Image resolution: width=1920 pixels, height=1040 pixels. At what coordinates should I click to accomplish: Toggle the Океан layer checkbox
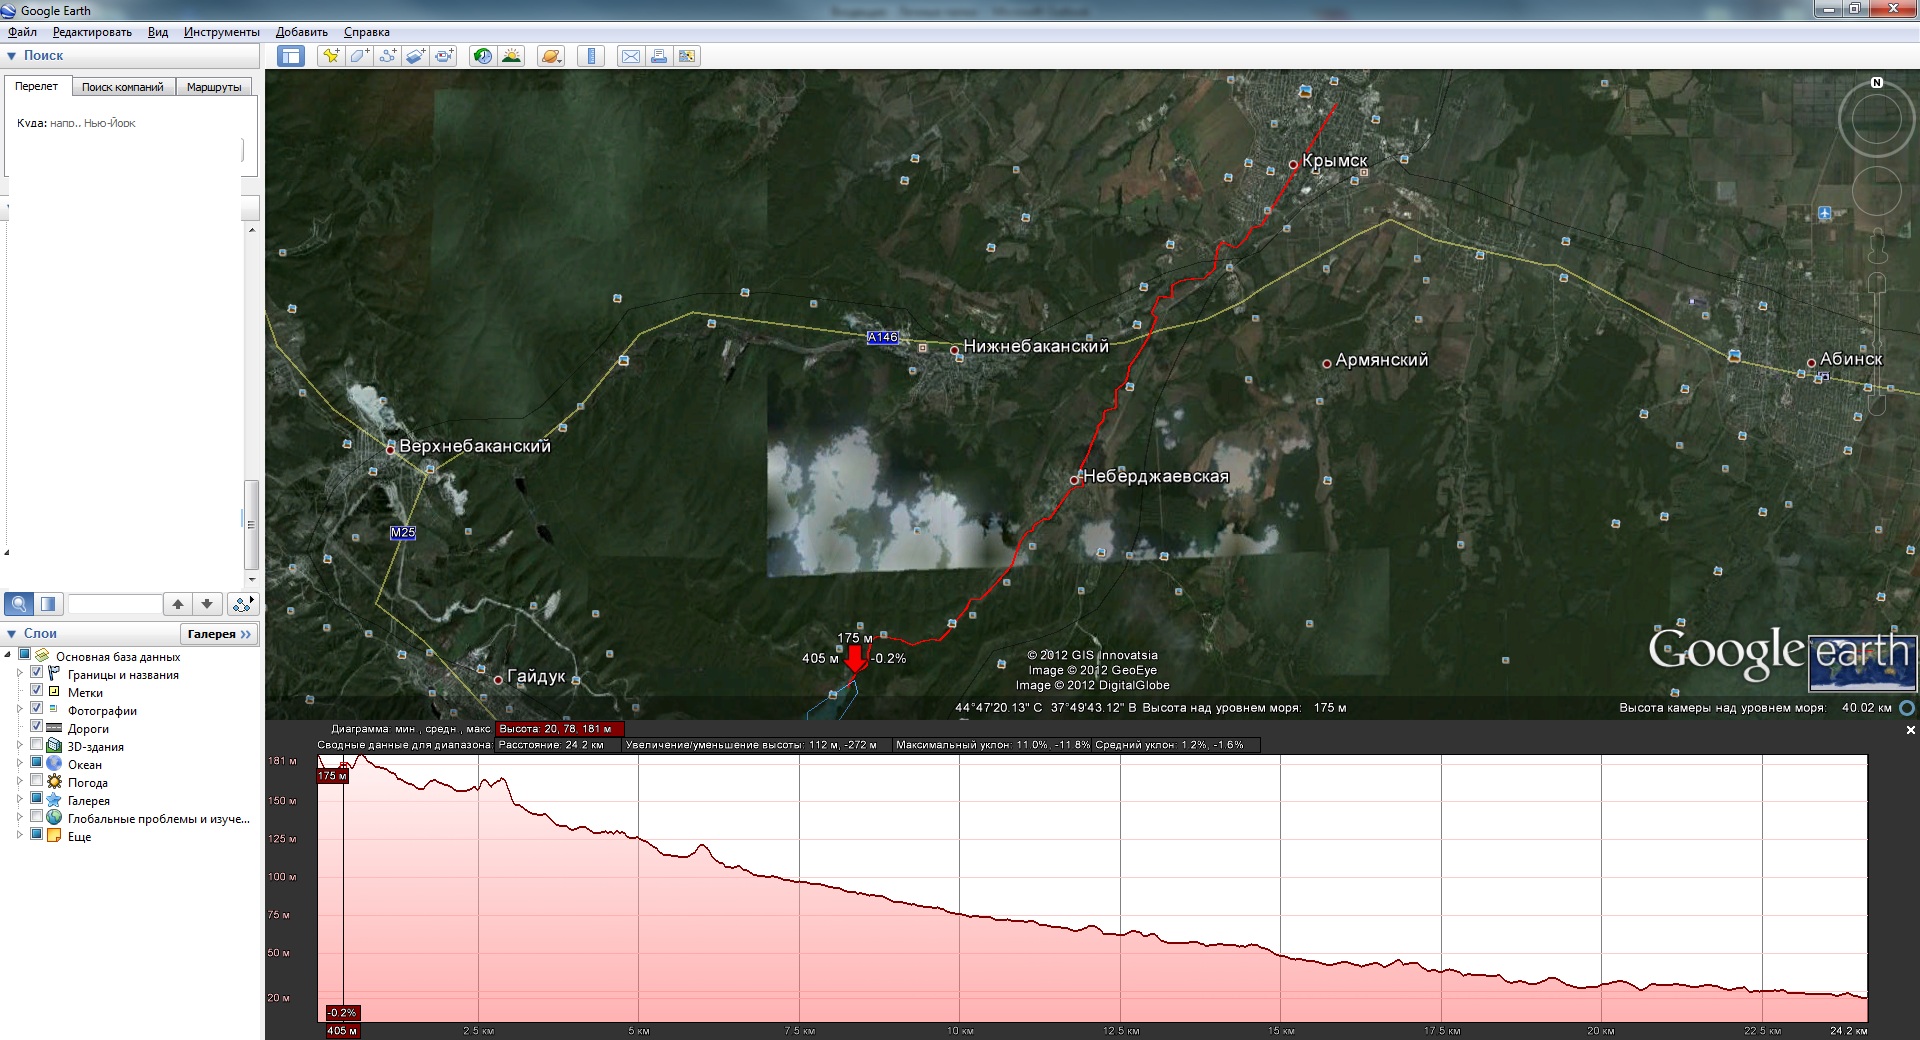click(x=37, y=764)
